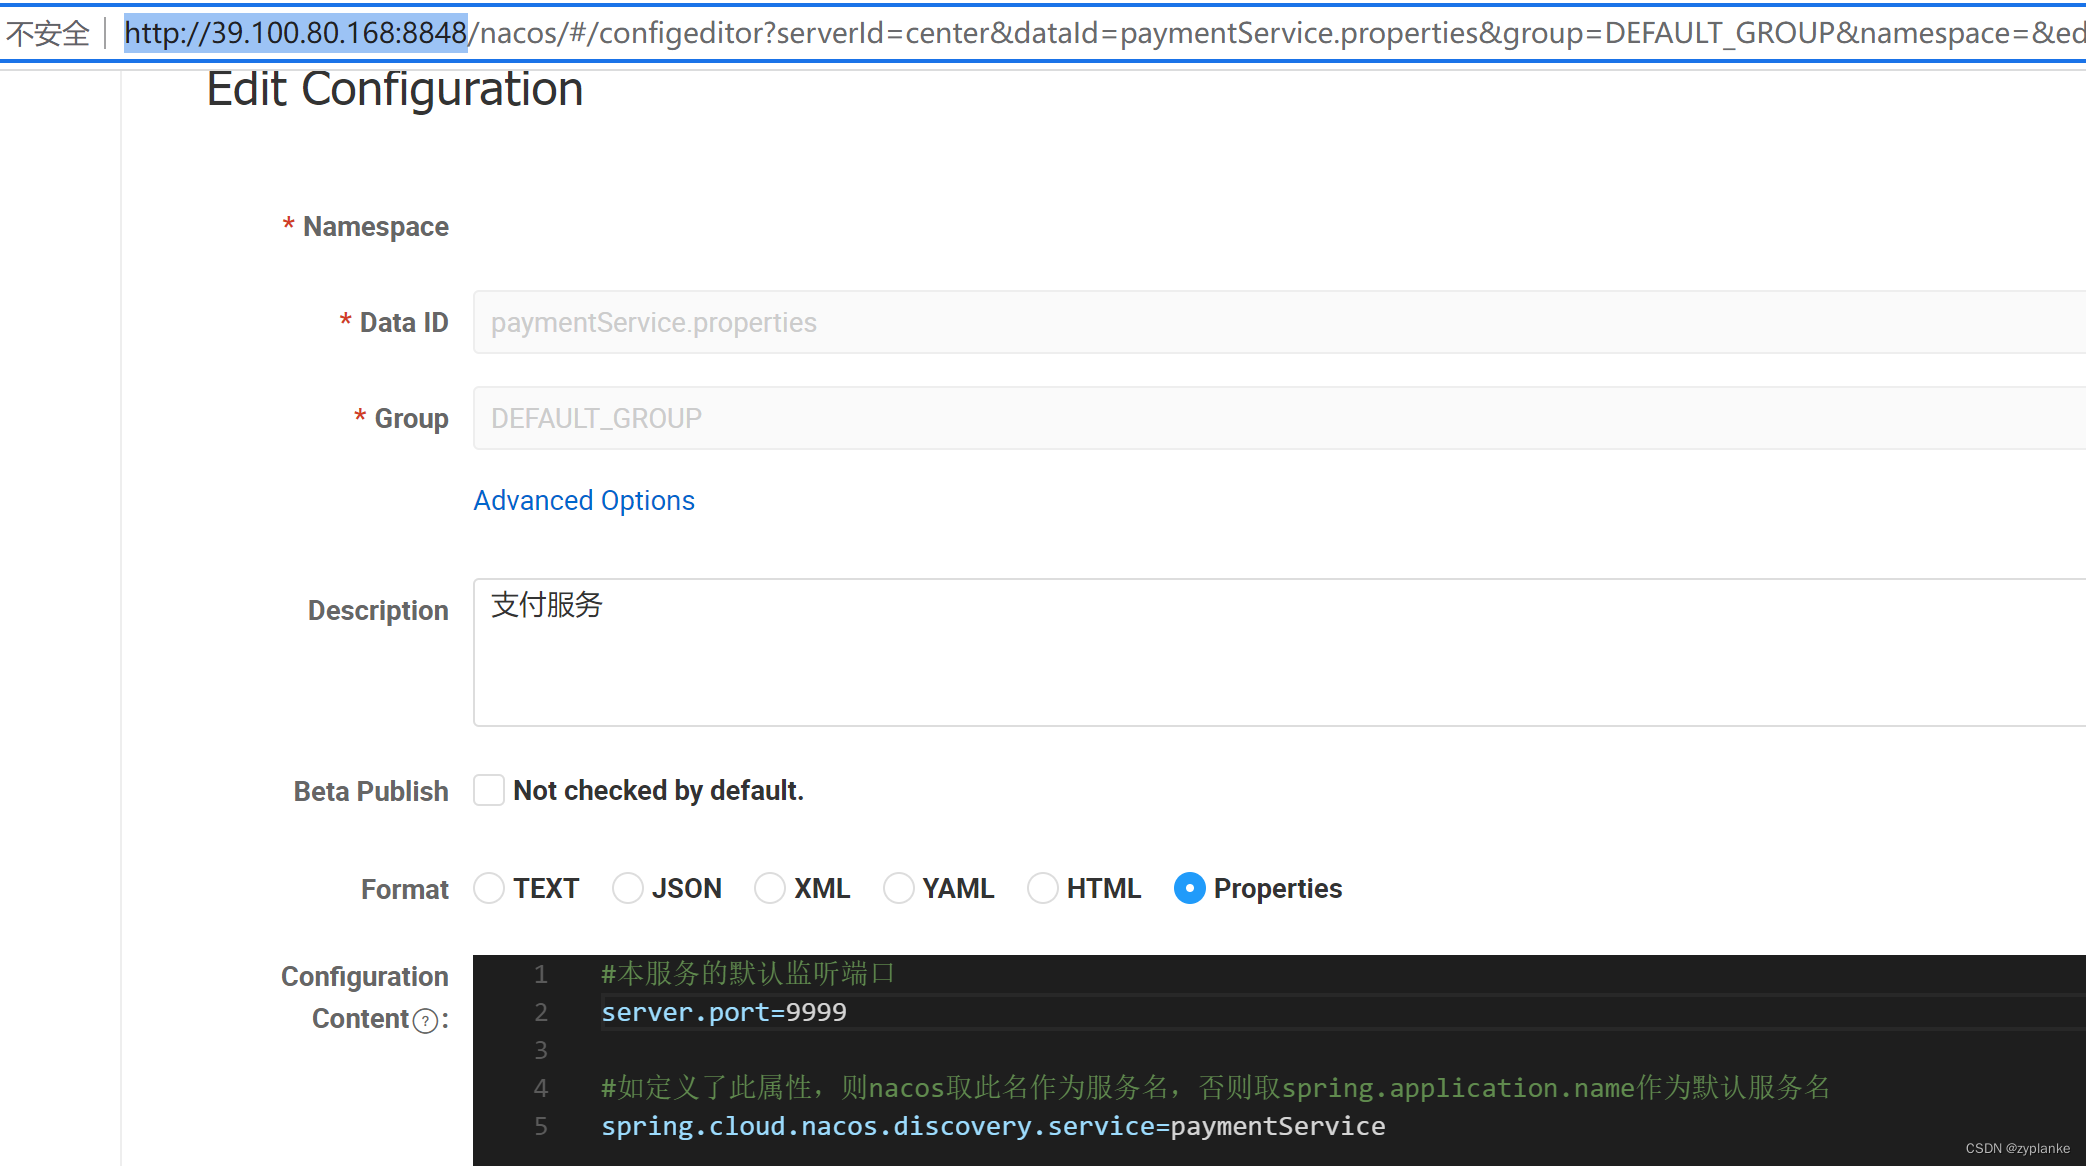The image size is (2086, 1166).
Task: Place cursor on line 2 server.port=9999
Action: (724, 1012)
